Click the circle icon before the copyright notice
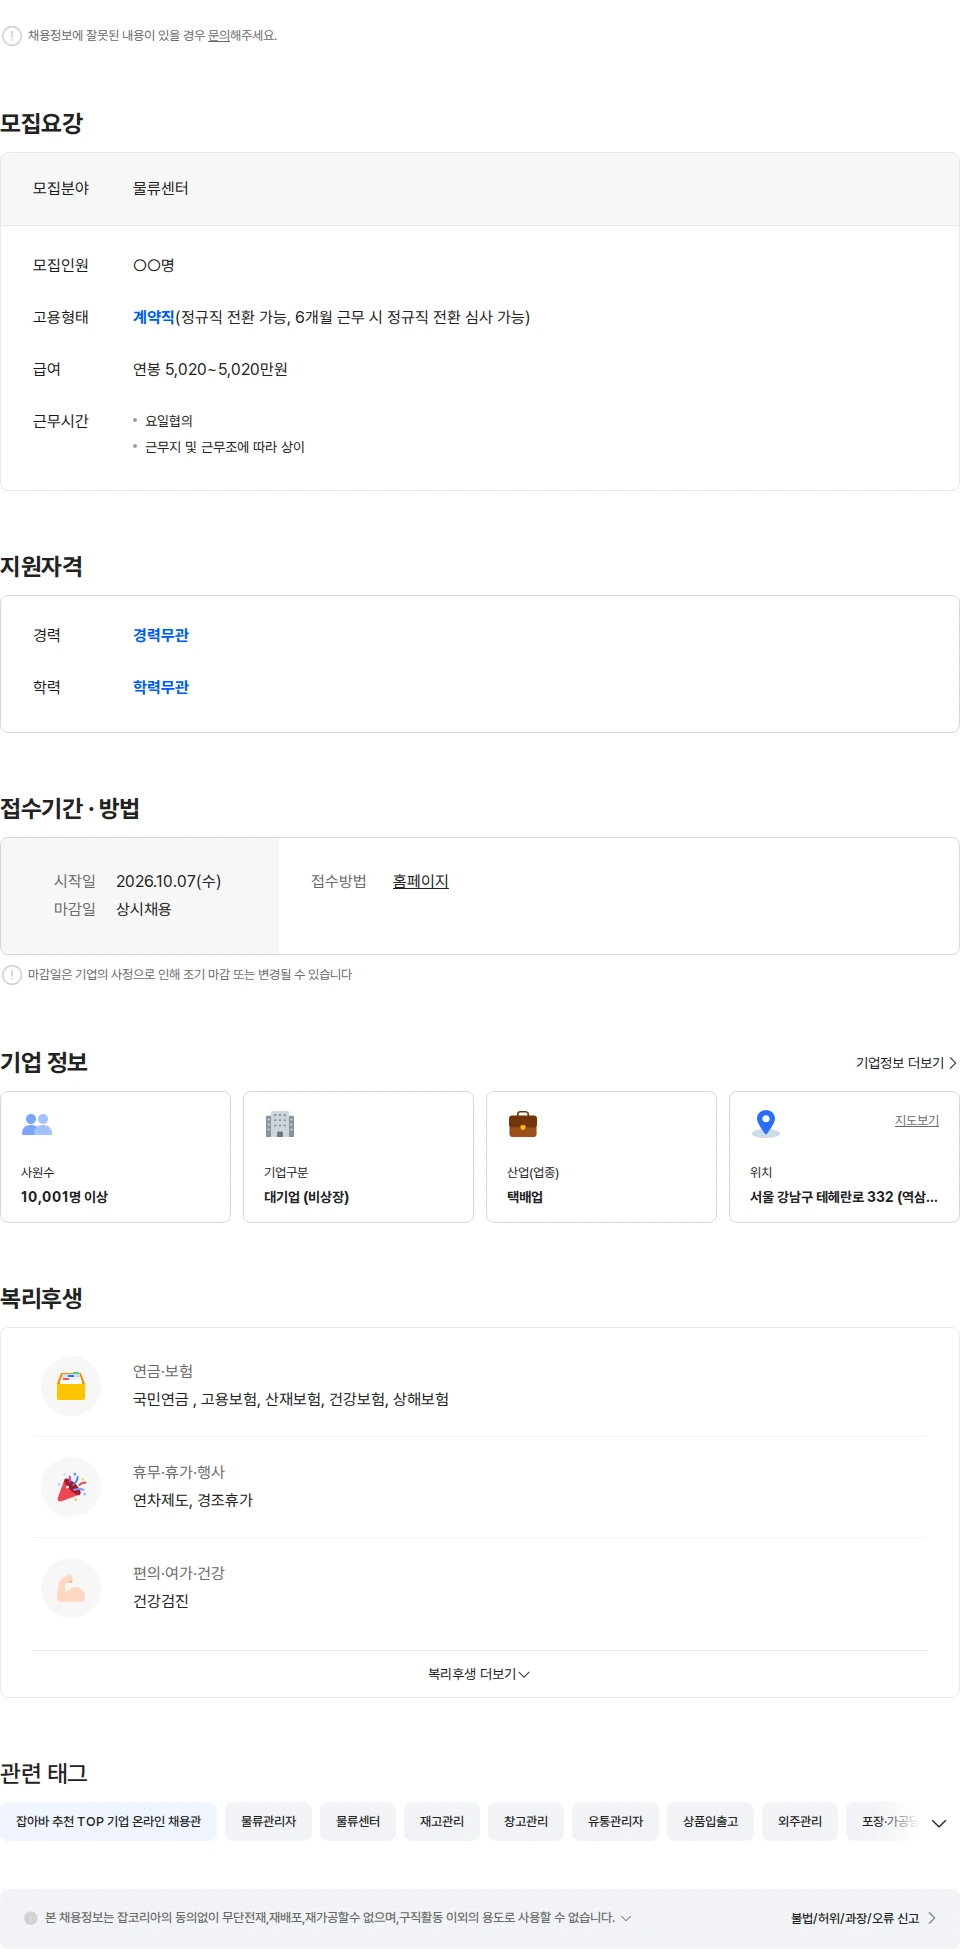This screenshot has height=1949, width=960. (x=31, y=1918)
